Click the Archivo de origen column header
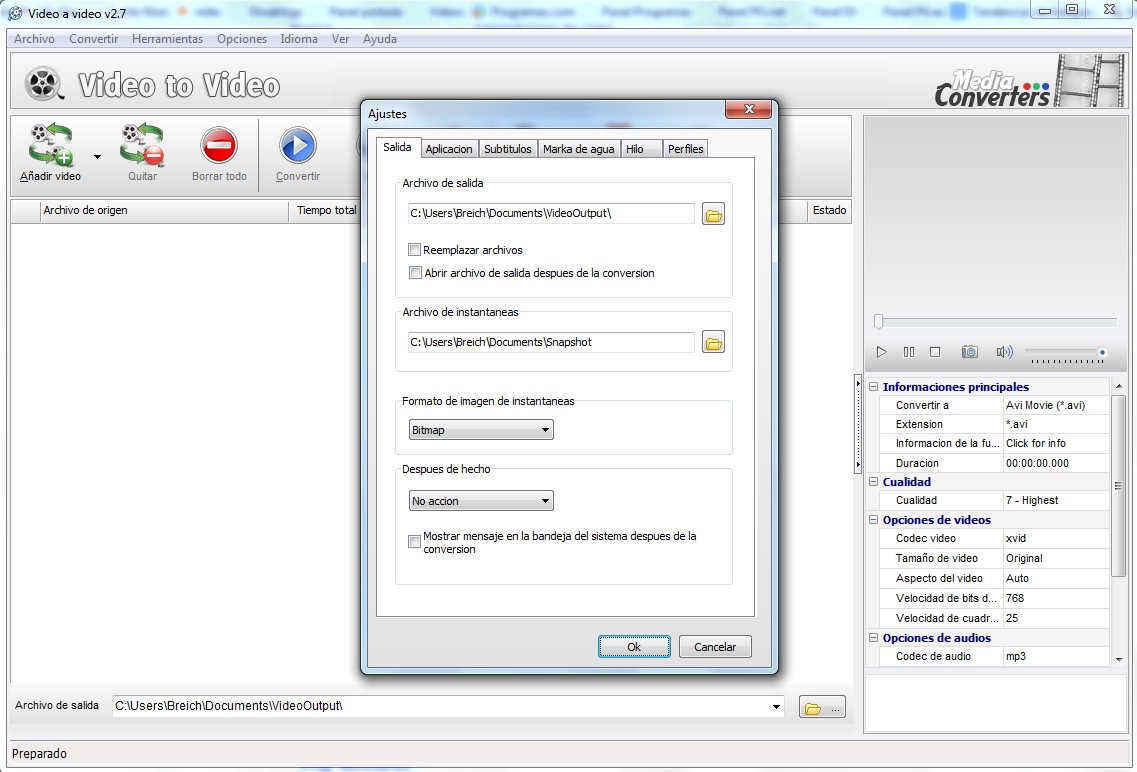 [x=164, y=210]
